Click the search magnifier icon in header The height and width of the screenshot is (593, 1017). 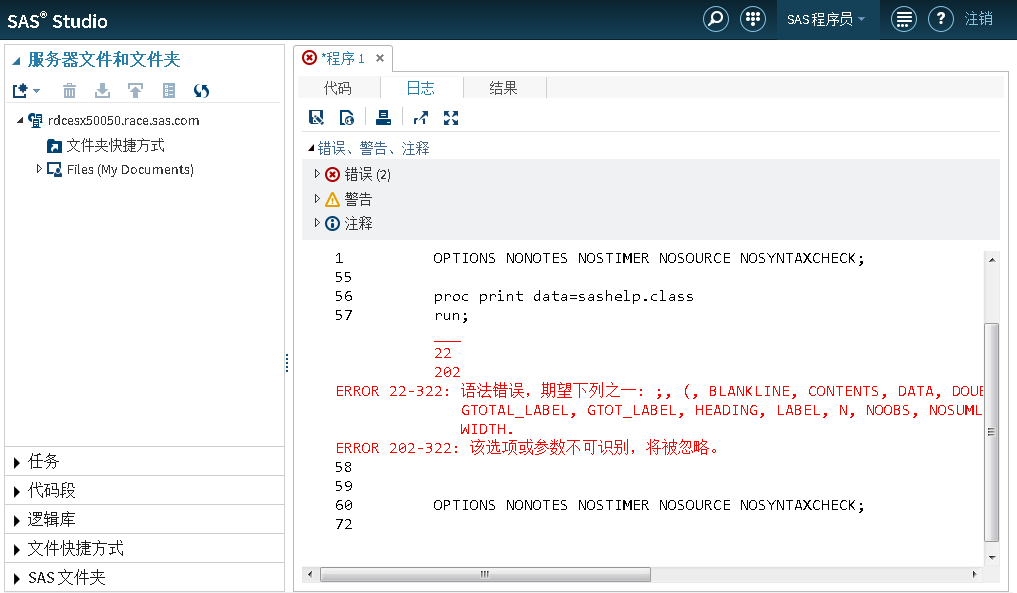point(716,19)
